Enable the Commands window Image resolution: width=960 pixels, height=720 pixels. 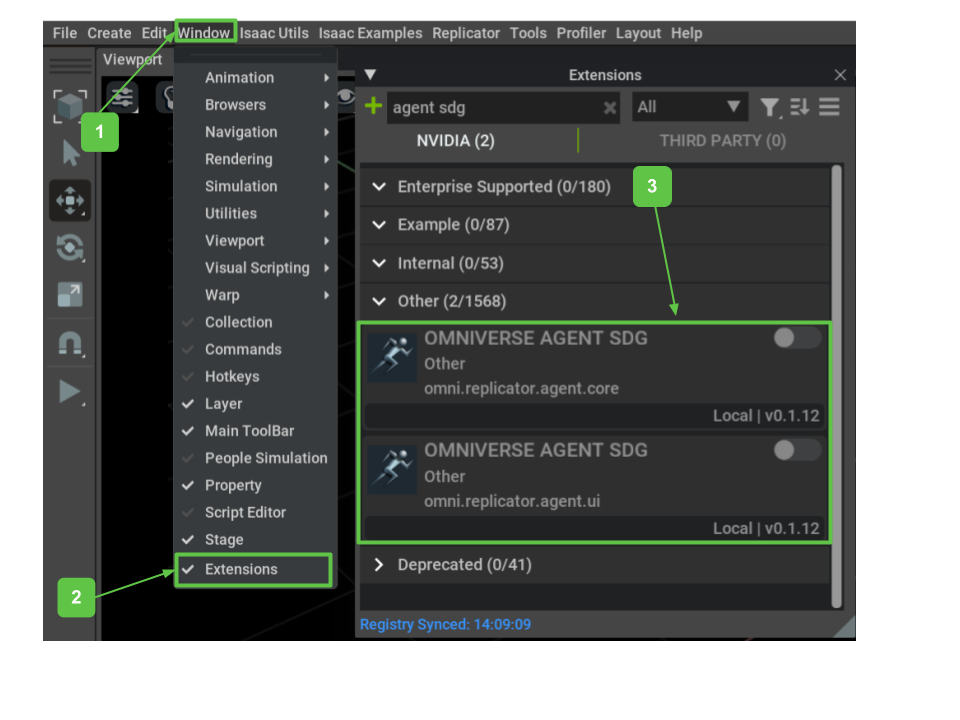point(256,349)
